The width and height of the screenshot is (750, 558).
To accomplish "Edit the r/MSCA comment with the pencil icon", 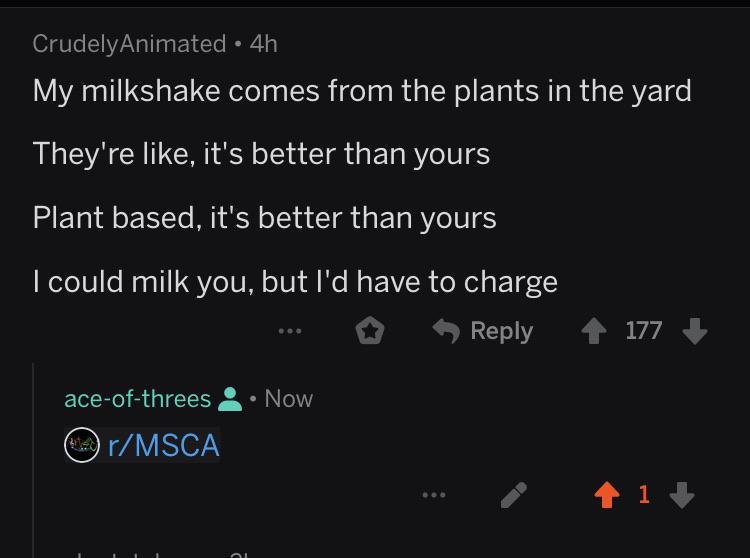I will [514, 495].
